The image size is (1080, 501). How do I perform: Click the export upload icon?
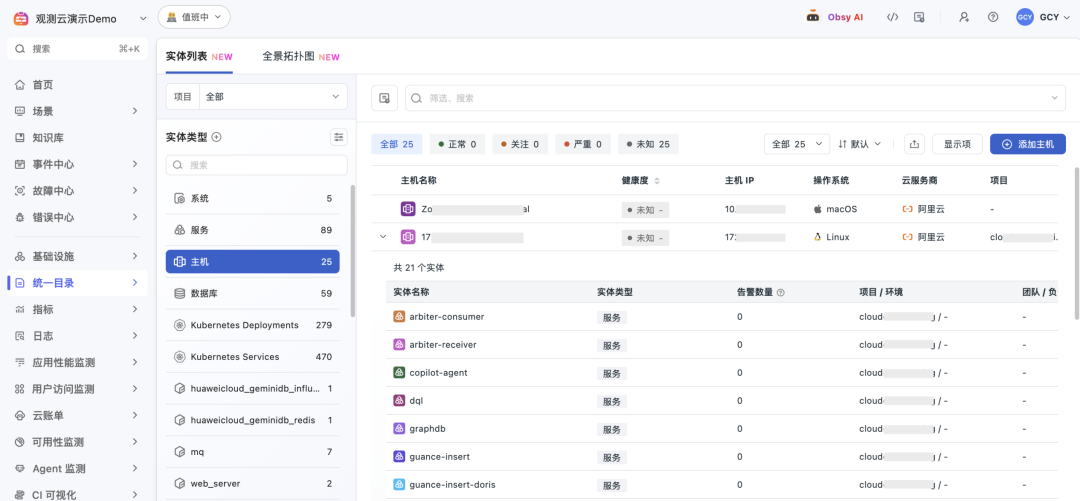click(914, 144)
